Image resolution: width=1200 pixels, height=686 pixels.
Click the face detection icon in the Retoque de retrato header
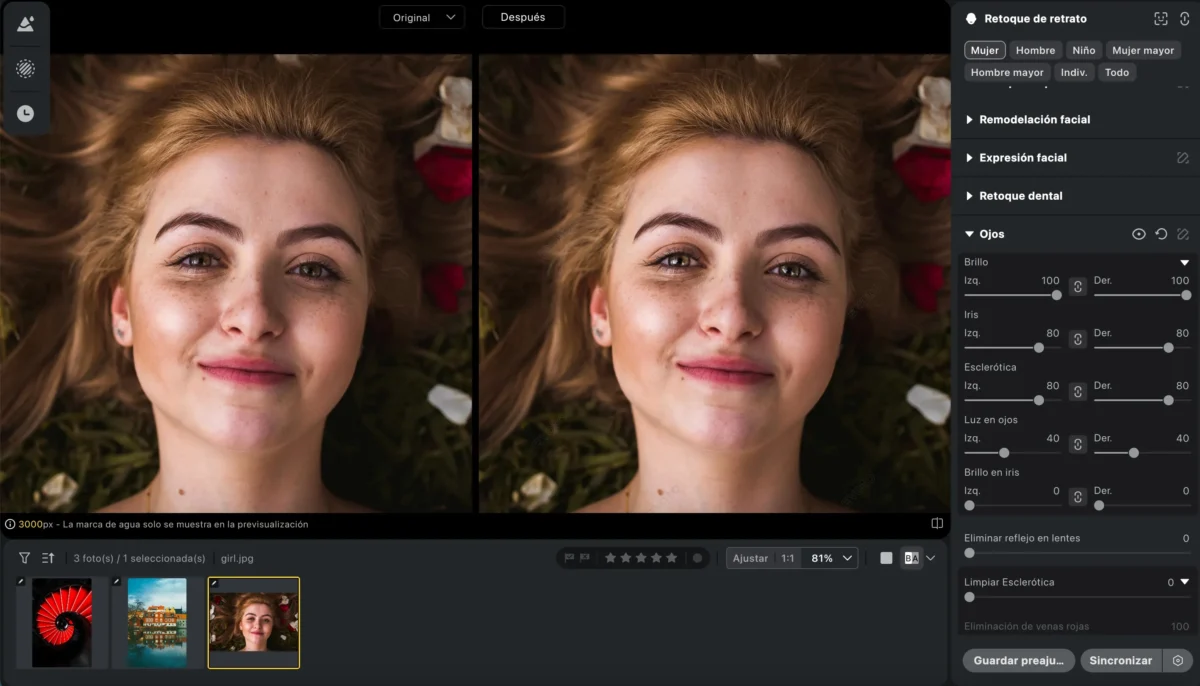pos(1161,19)
